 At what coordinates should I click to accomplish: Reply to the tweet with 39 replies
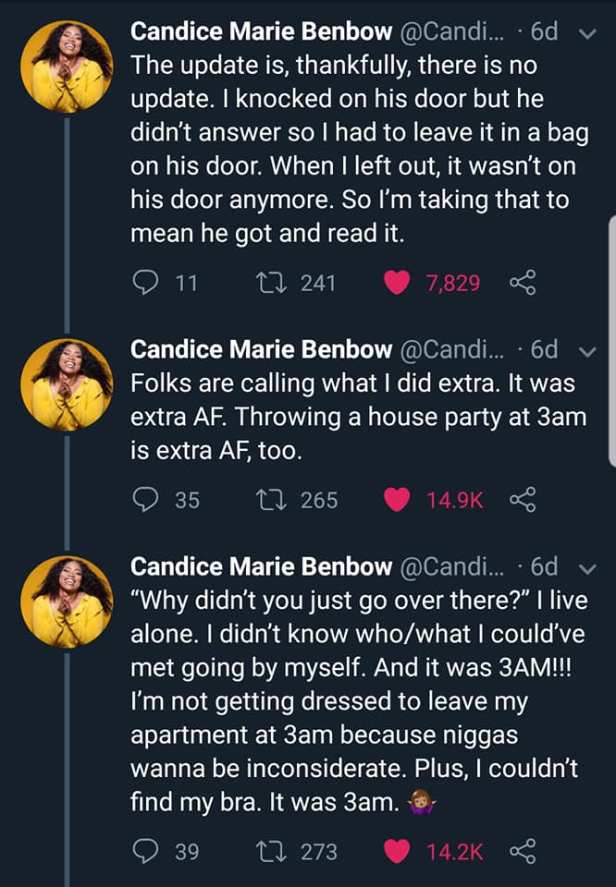coord(146,852)
